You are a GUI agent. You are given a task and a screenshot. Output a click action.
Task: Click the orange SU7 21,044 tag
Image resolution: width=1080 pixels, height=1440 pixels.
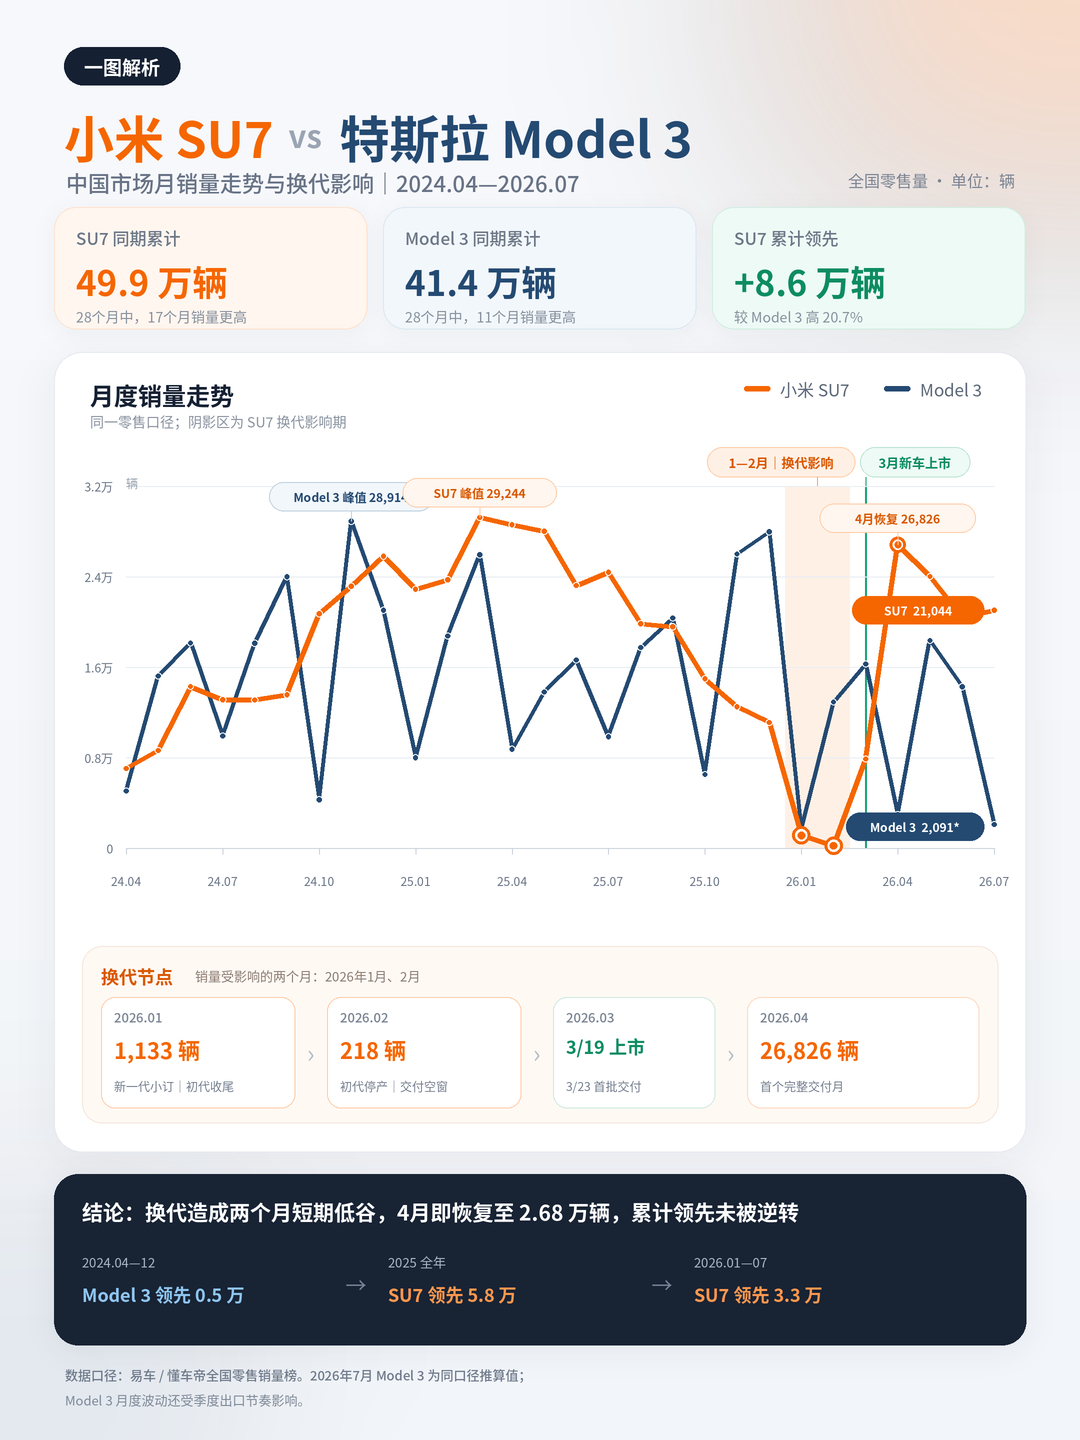[918, 610]
